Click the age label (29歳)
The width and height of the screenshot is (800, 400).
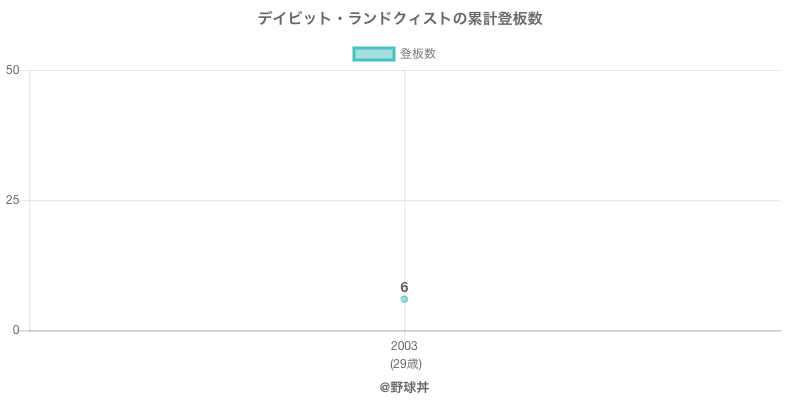[x=405, y=363]
